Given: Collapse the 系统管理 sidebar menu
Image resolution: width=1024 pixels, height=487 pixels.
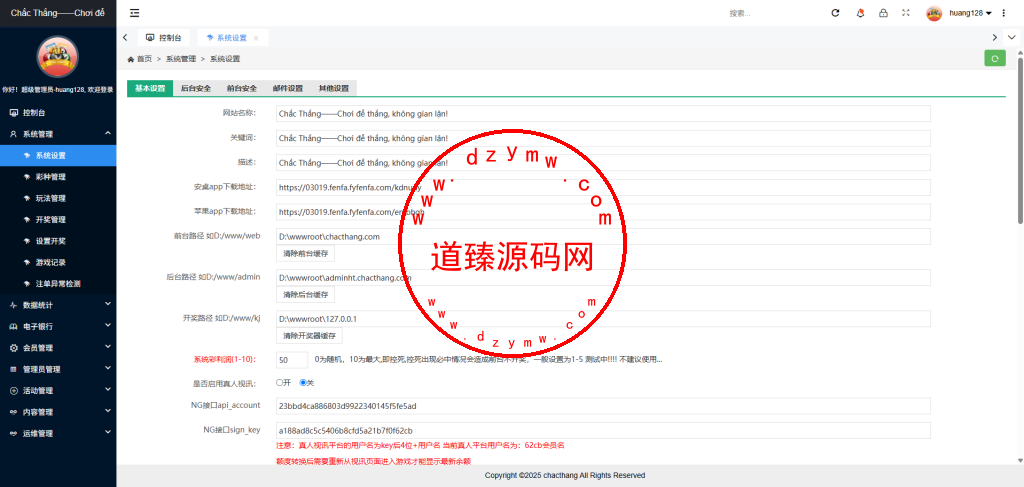Looking at the screenshot, I should tap(108, 133).
